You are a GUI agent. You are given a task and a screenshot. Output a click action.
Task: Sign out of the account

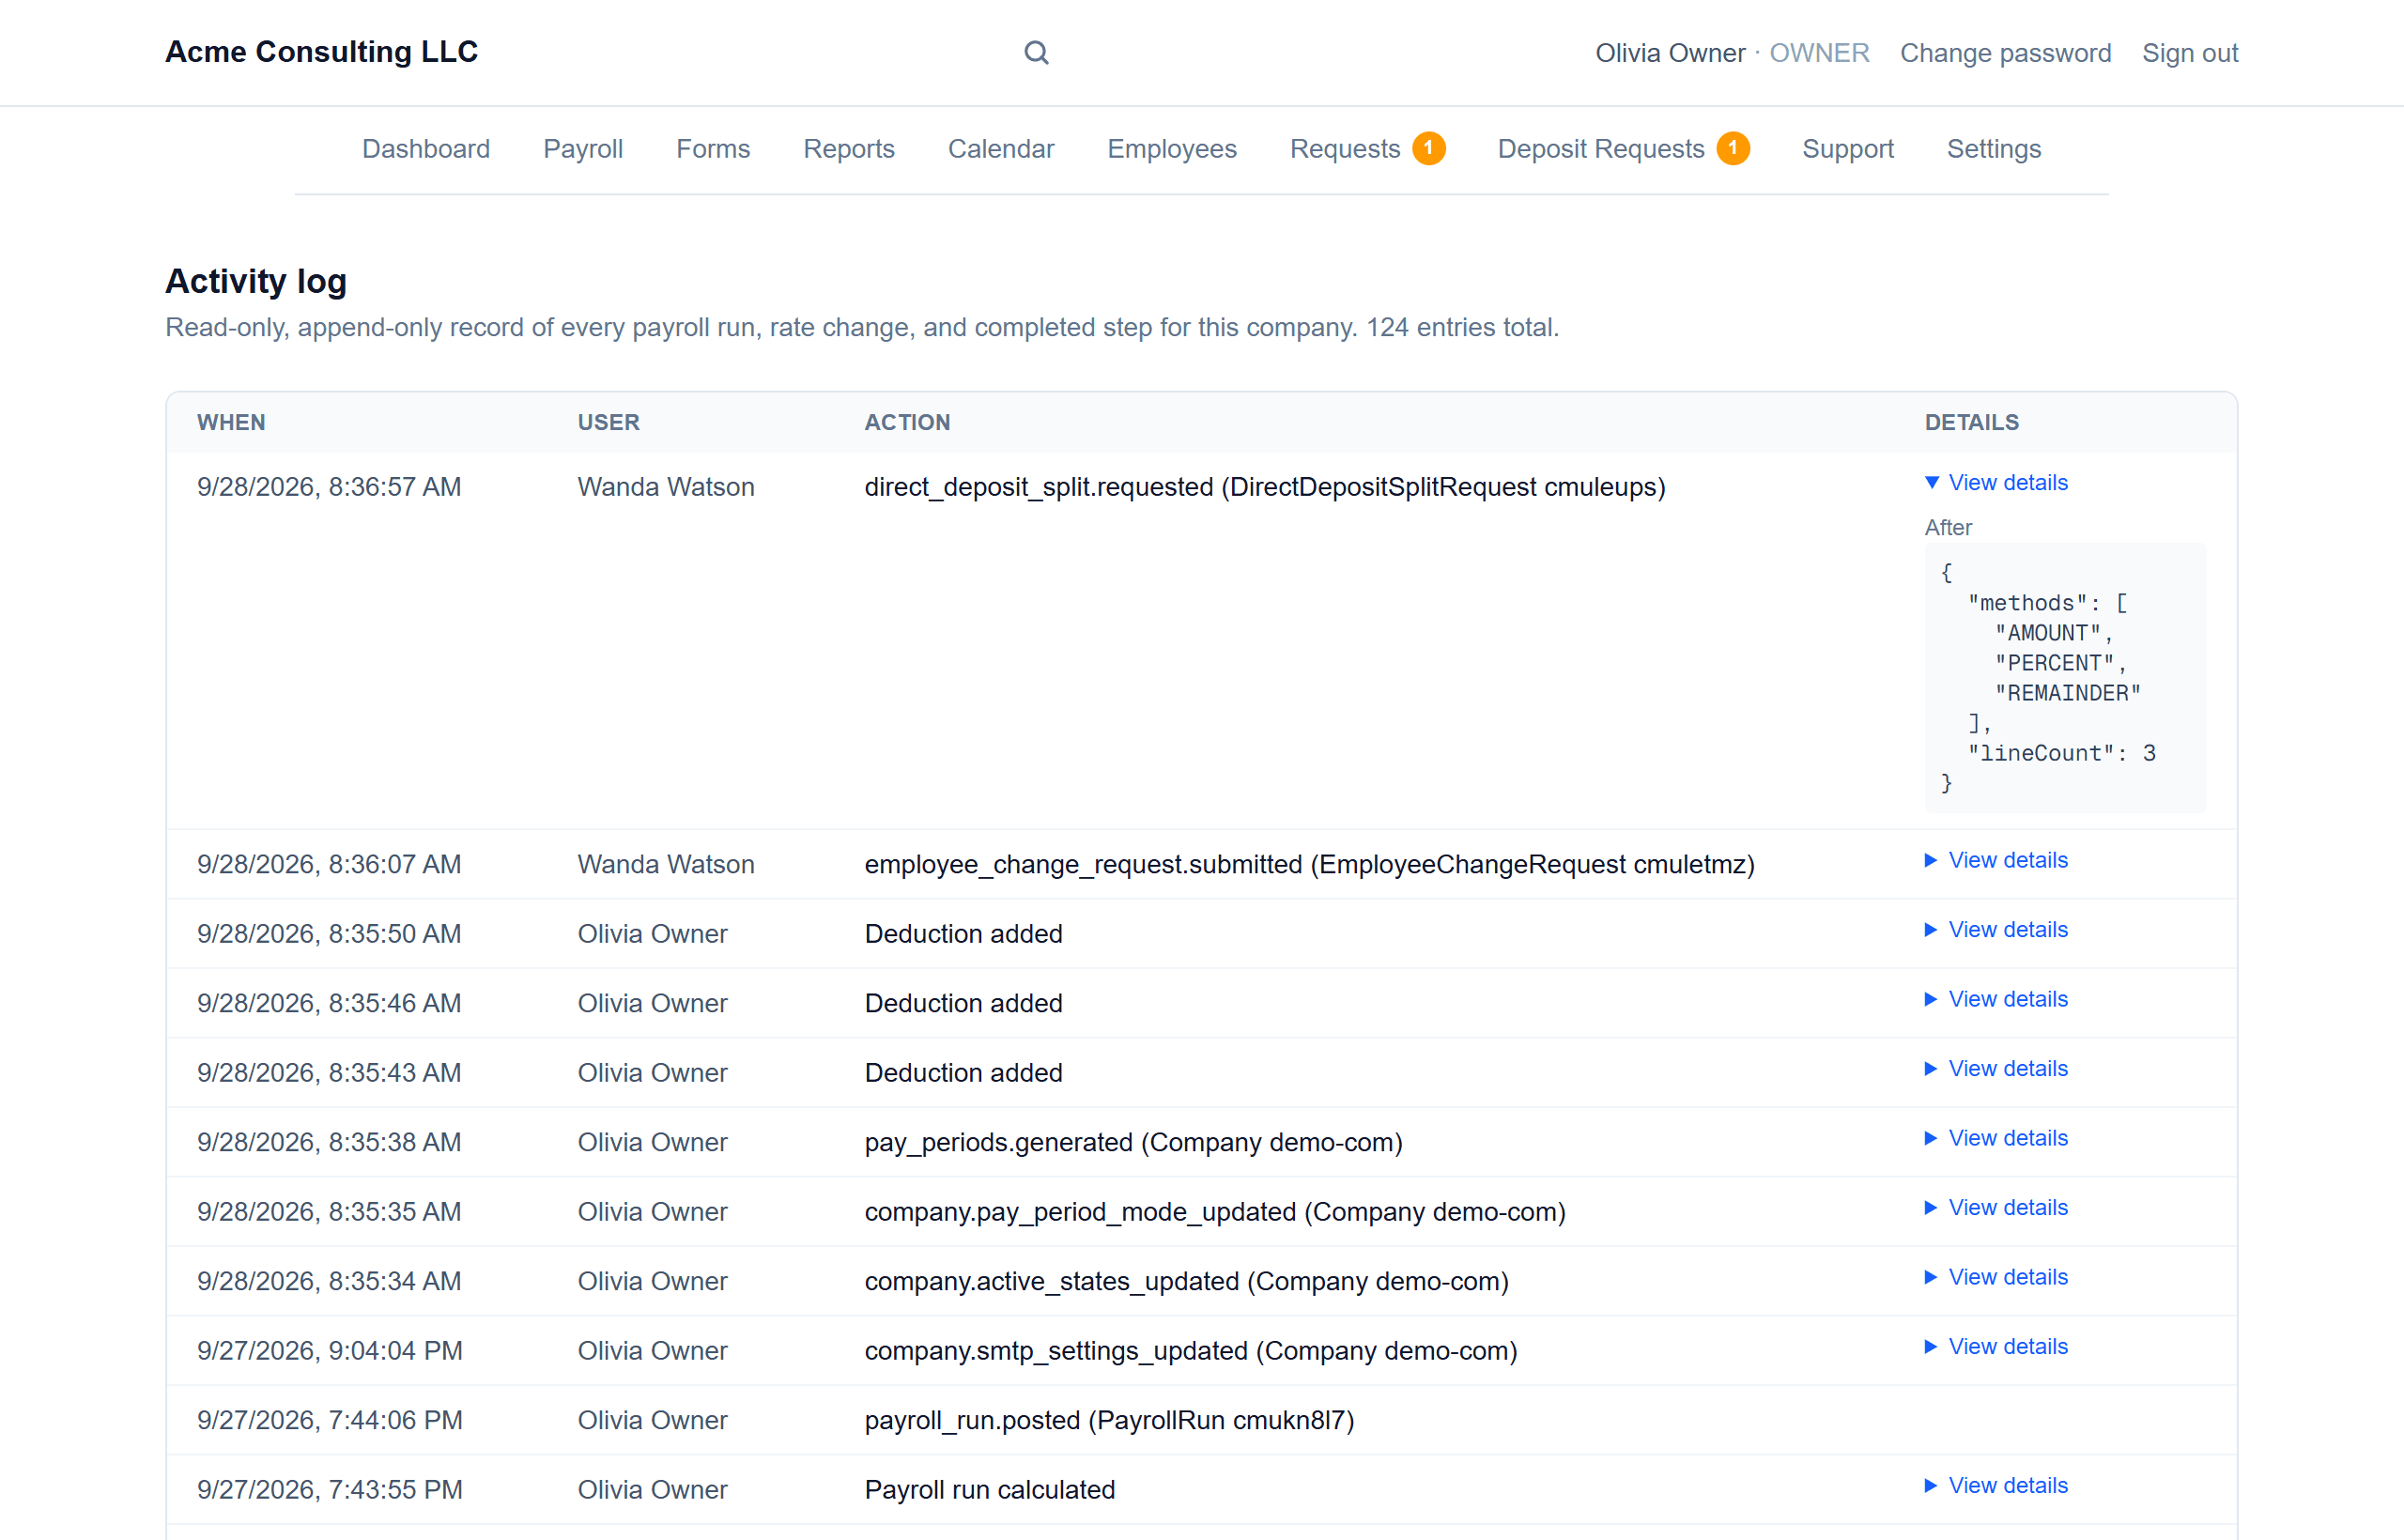click(x=2190, y=53)
